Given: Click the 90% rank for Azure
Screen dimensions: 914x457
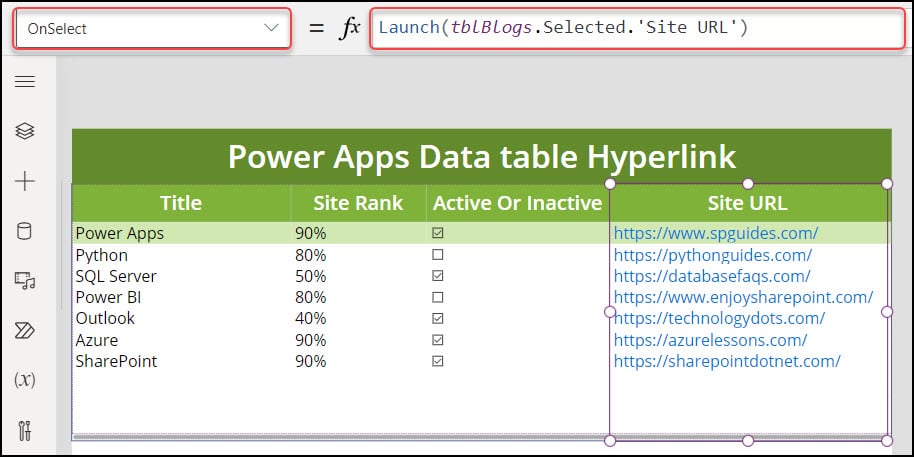Looking at the screenshot, I should pyautogui.click(x=311, y=340).
